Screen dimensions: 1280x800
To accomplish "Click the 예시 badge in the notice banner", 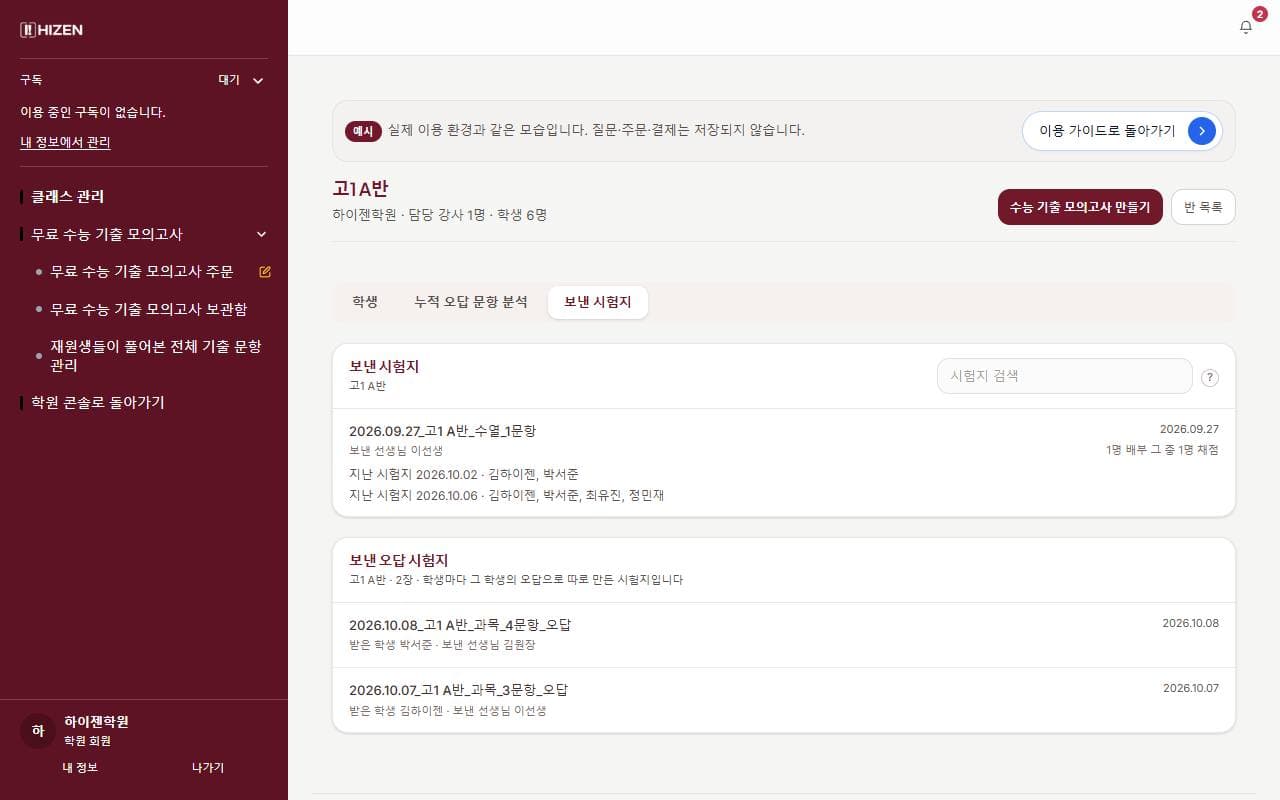I will click(x=363, y=131).
